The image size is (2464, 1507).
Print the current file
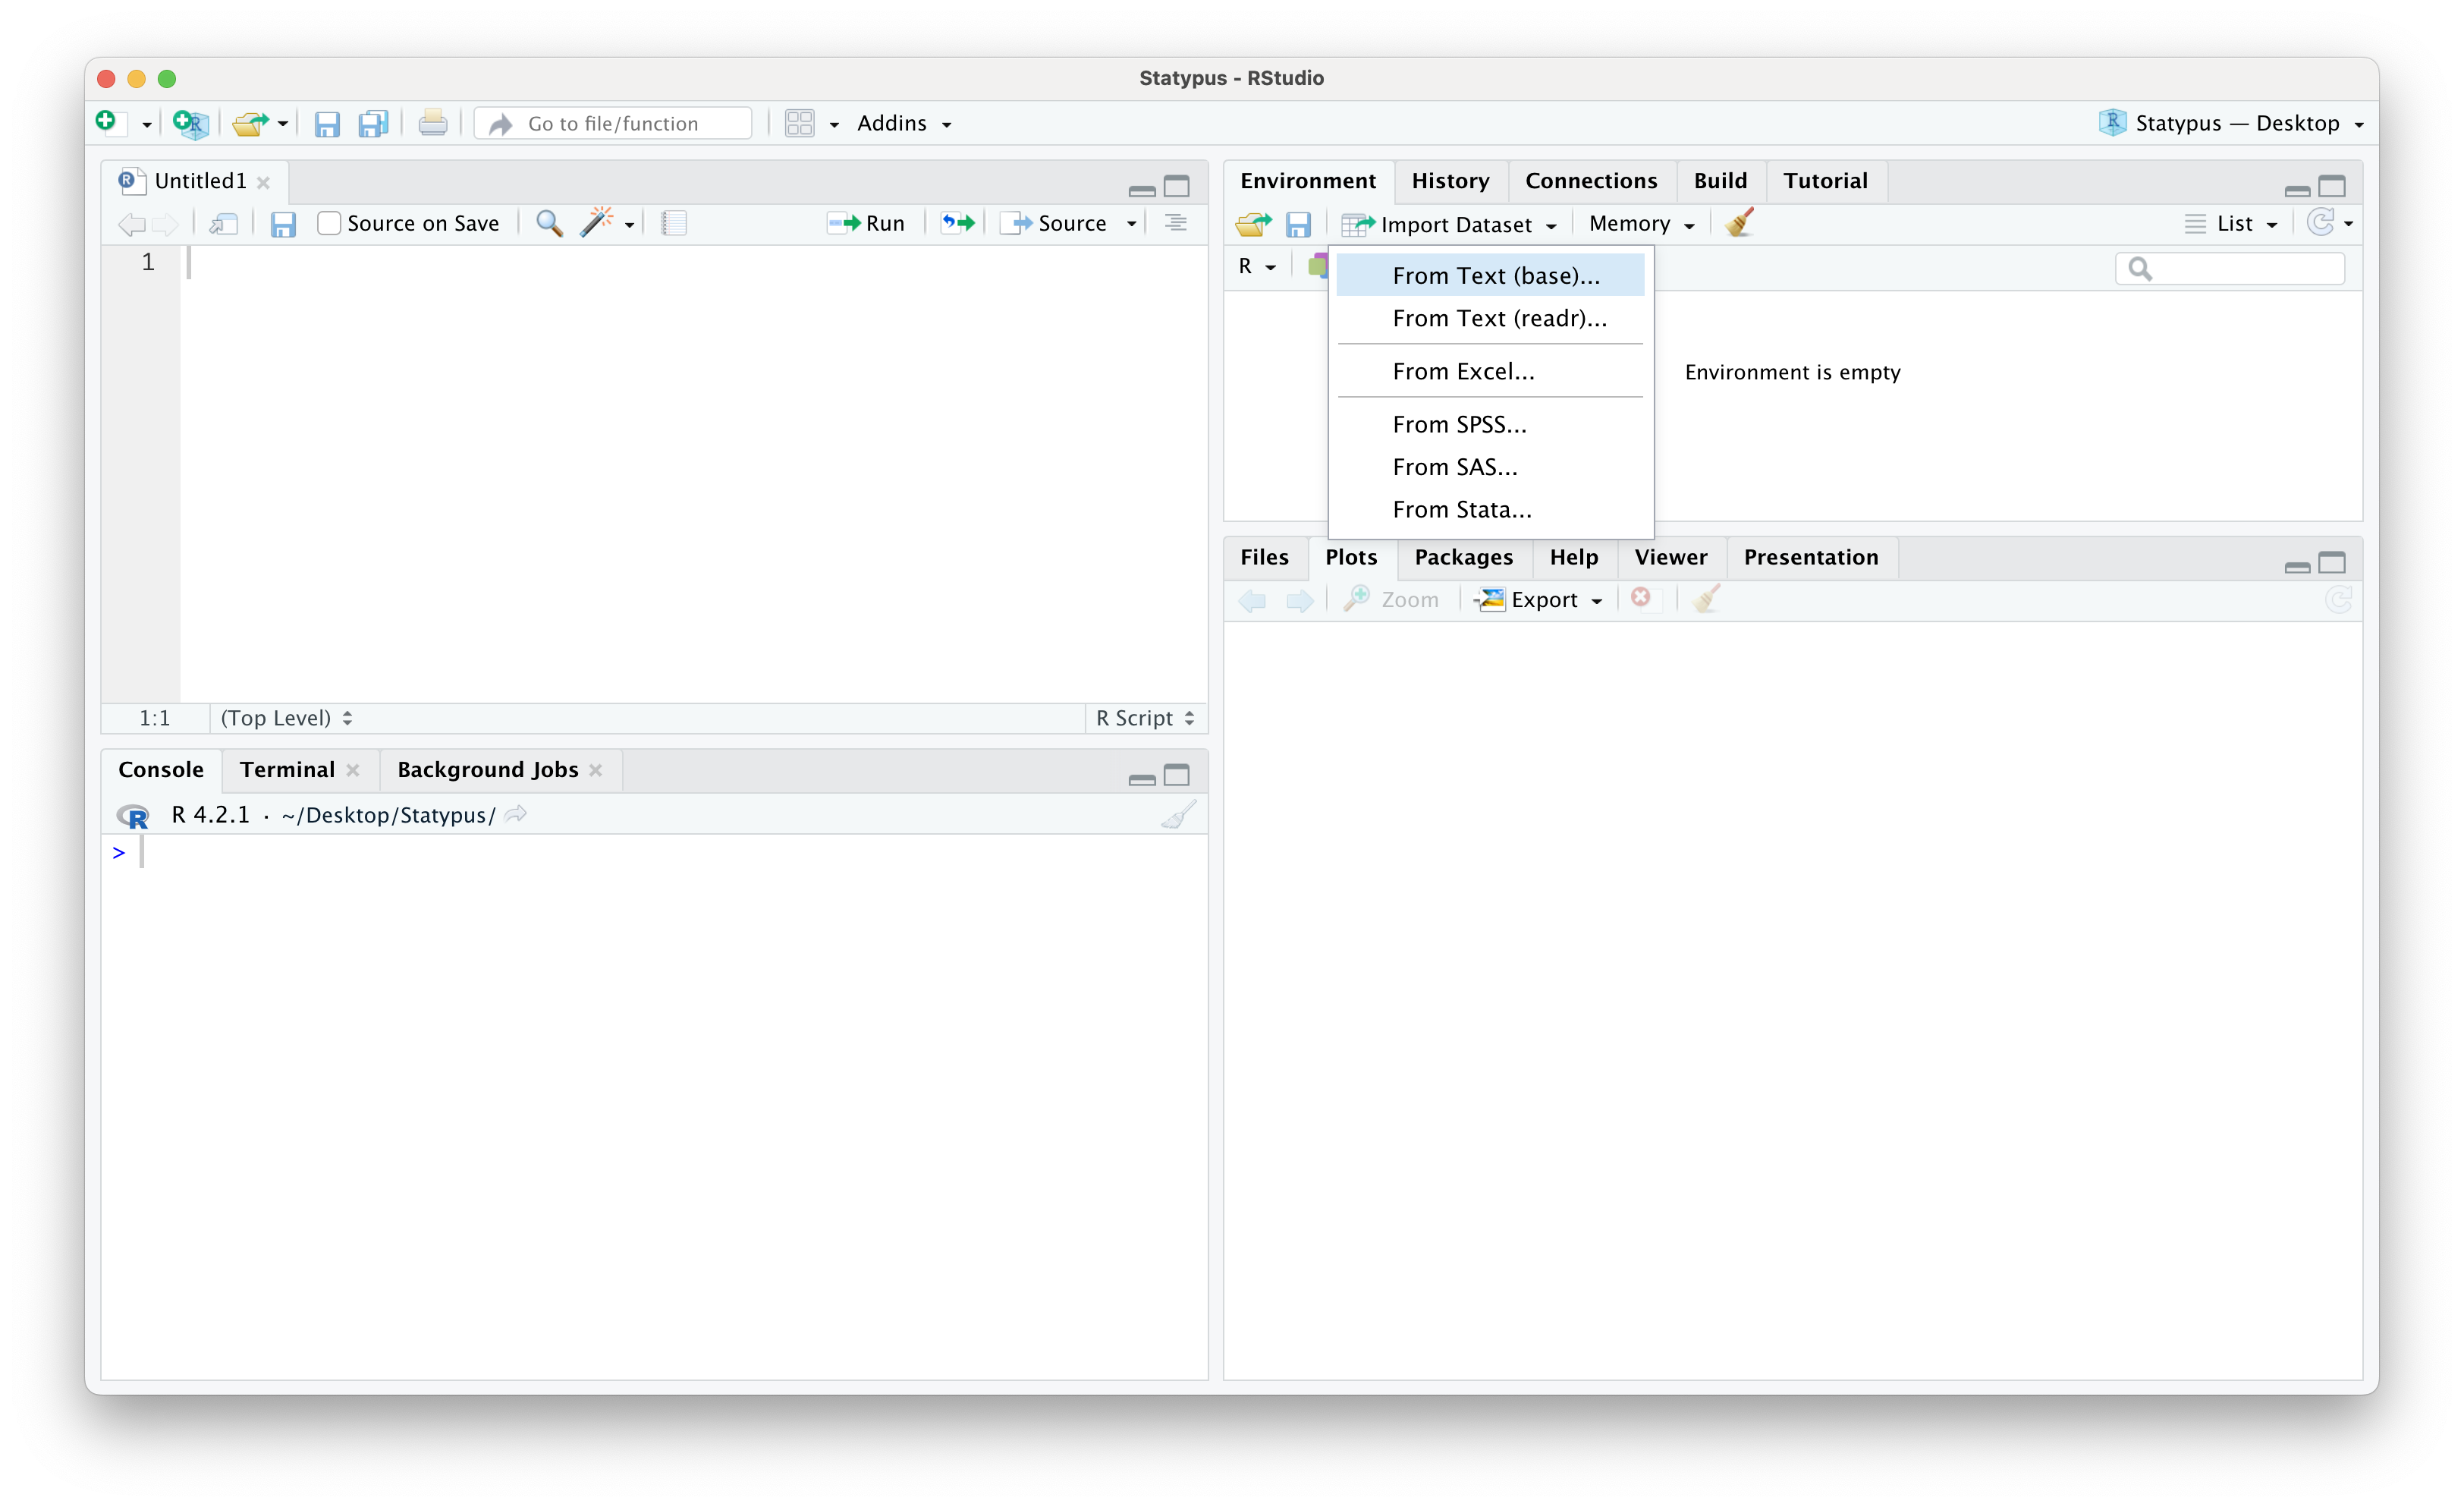432,122
